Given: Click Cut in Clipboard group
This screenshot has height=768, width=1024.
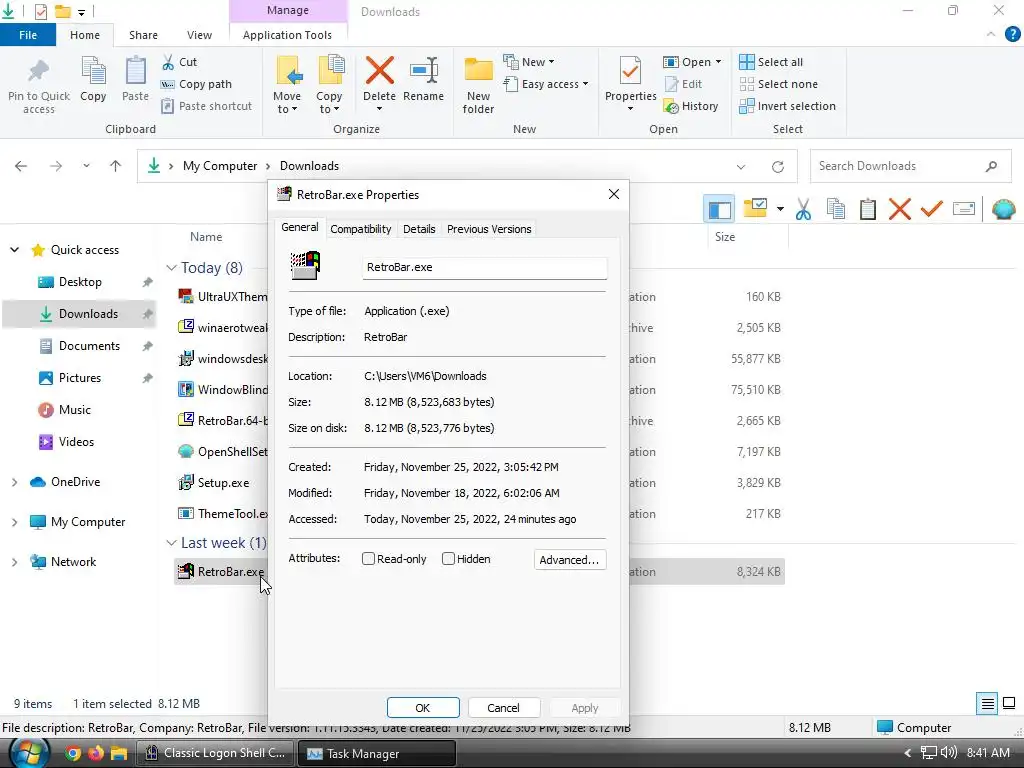Looking at the screenshot, I should pos(180,62).
